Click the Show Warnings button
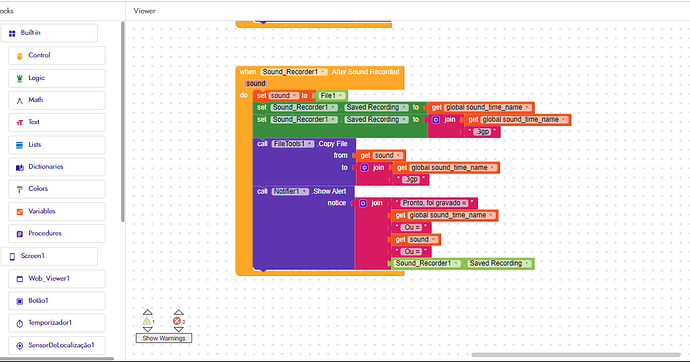The height and width of the screenshot is (362, 690). pyautogui.click(x=164, y=338)
